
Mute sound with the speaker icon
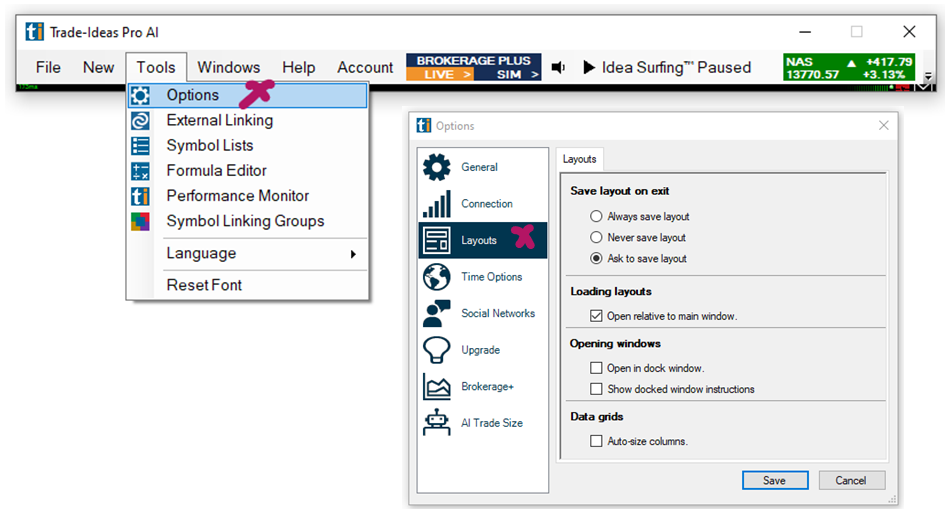[559, 68]
